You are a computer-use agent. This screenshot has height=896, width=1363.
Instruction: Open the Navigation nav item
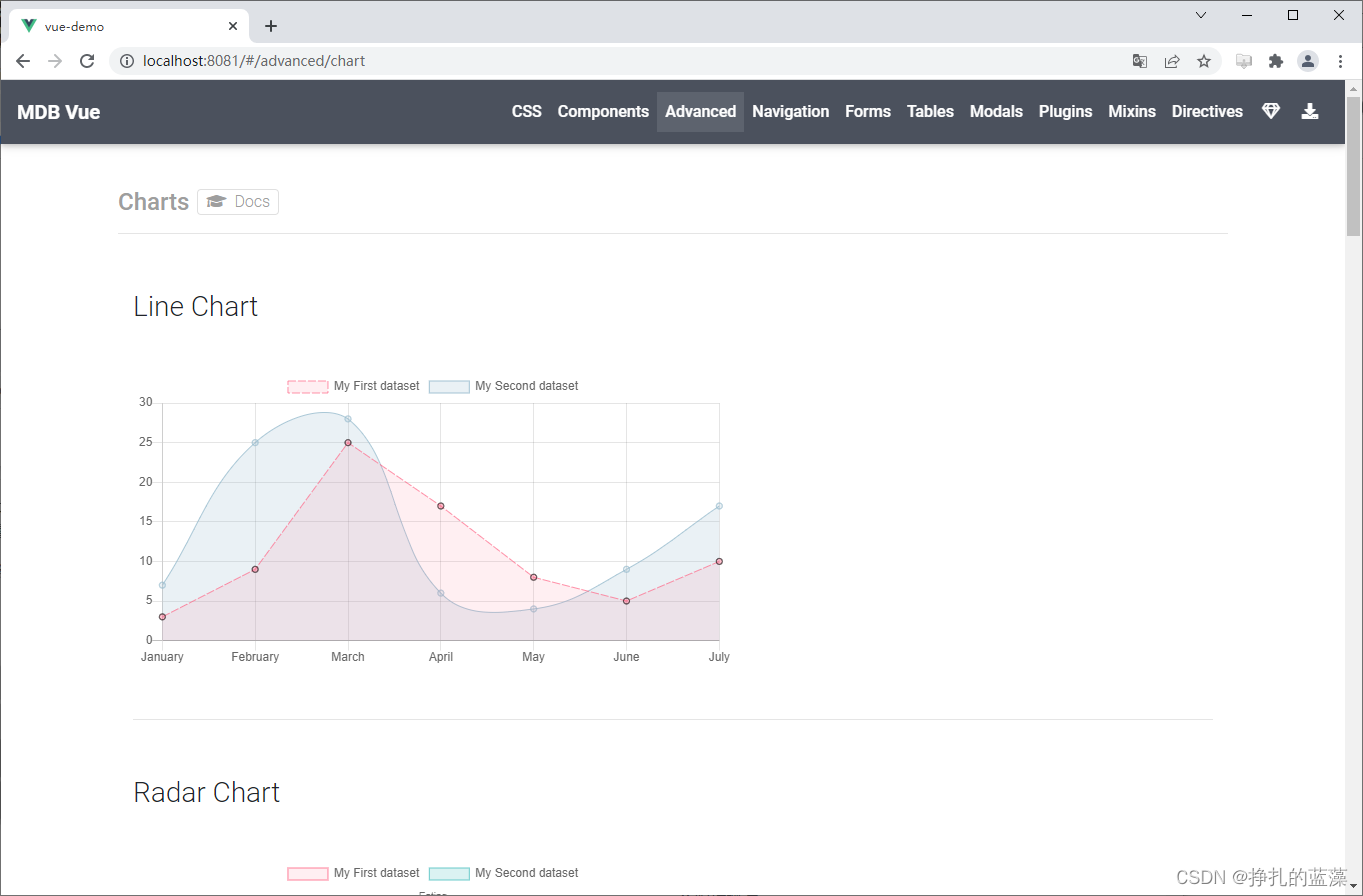pyautogui.click(x=791, y=112)
